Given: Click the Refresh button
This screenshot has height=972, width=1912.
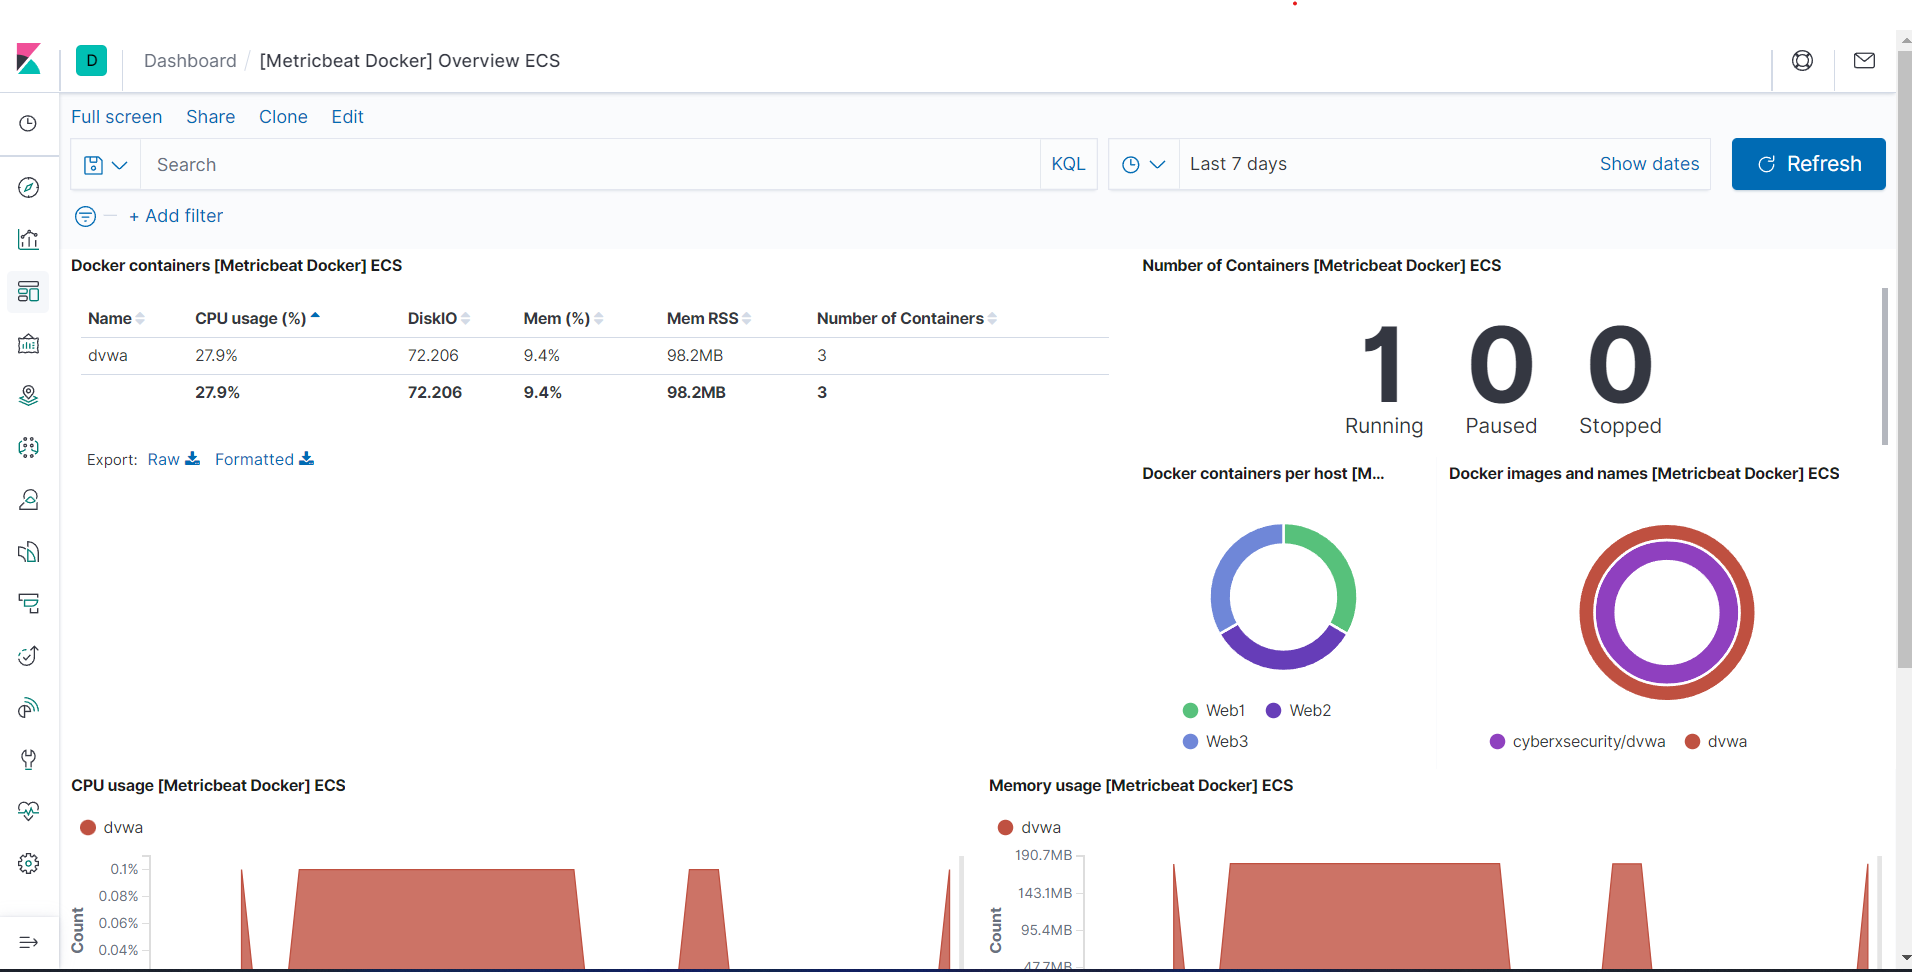Looking at the screenshot, I should (x=1809, y=164).
